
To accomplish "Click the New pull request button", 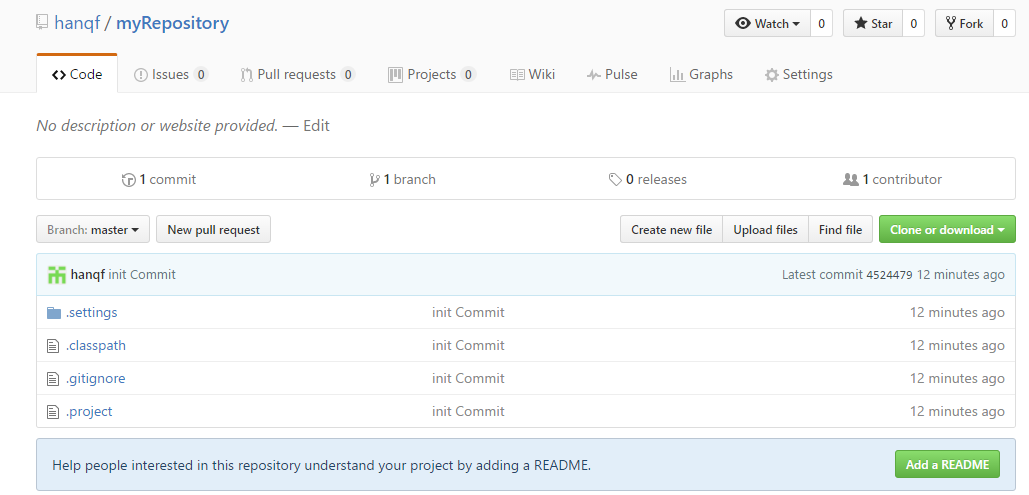I will click(213, 230).
